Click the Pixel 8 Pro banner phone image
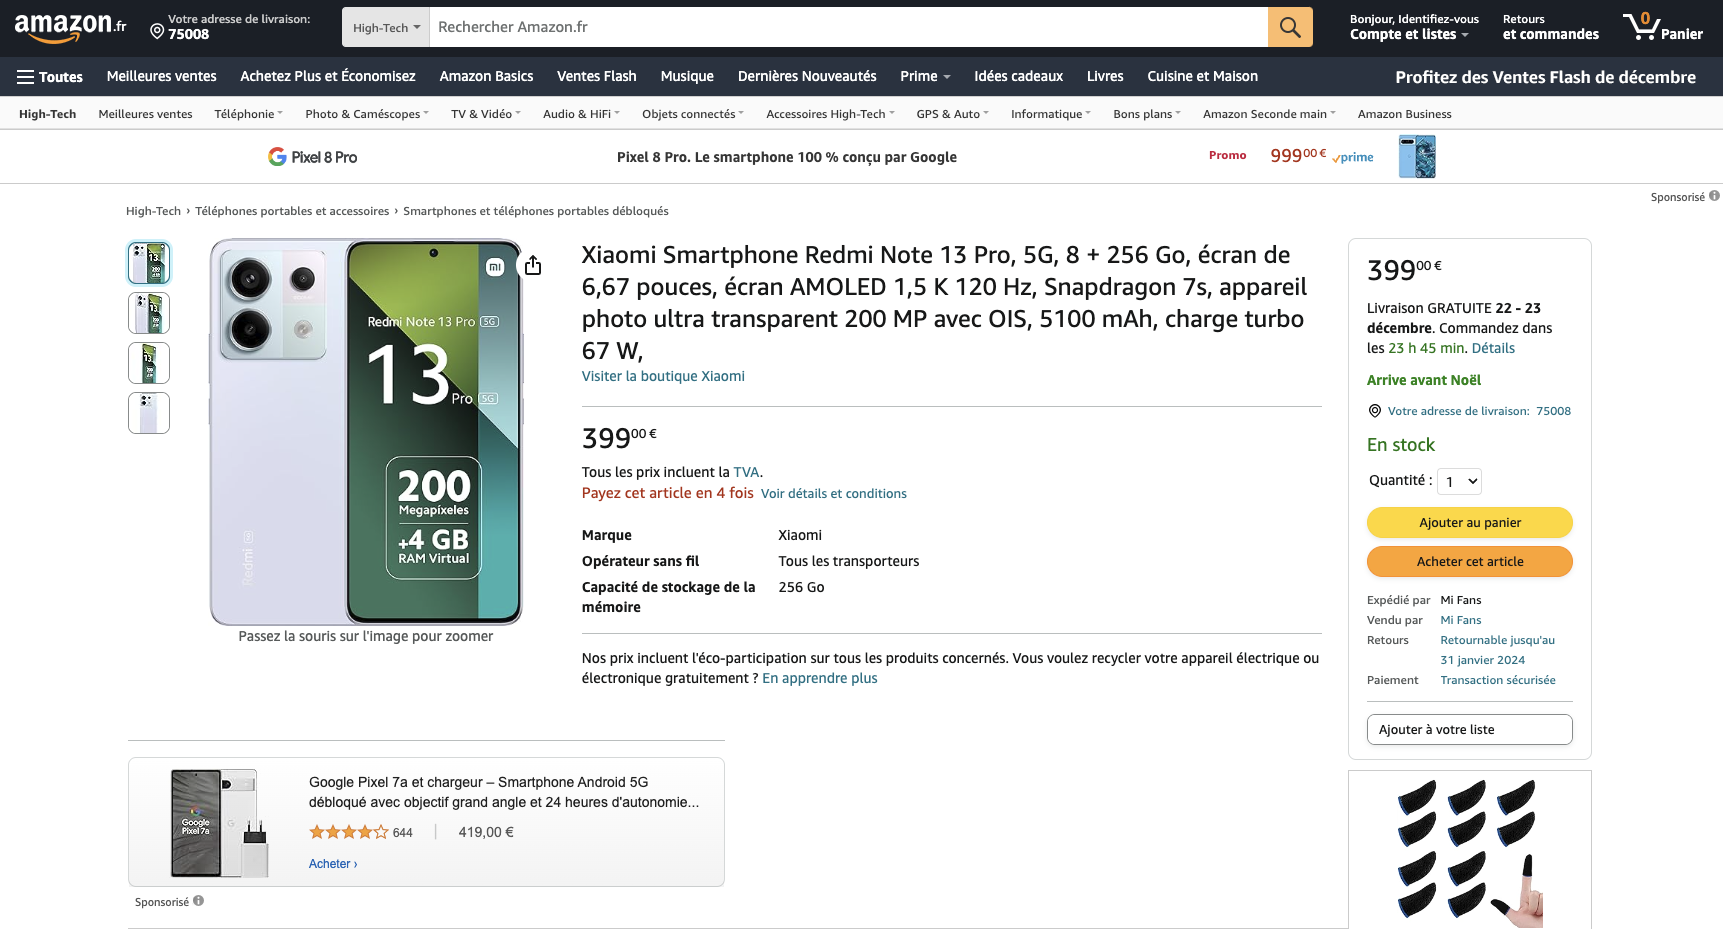The height and width of the screenshot is (929, 1723). point(1416,157)
